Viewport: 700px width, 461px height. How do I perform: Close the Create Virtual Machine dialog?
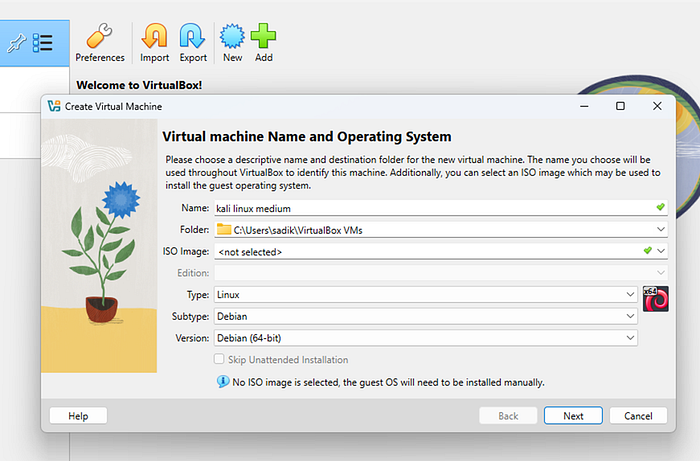point(657,106)
